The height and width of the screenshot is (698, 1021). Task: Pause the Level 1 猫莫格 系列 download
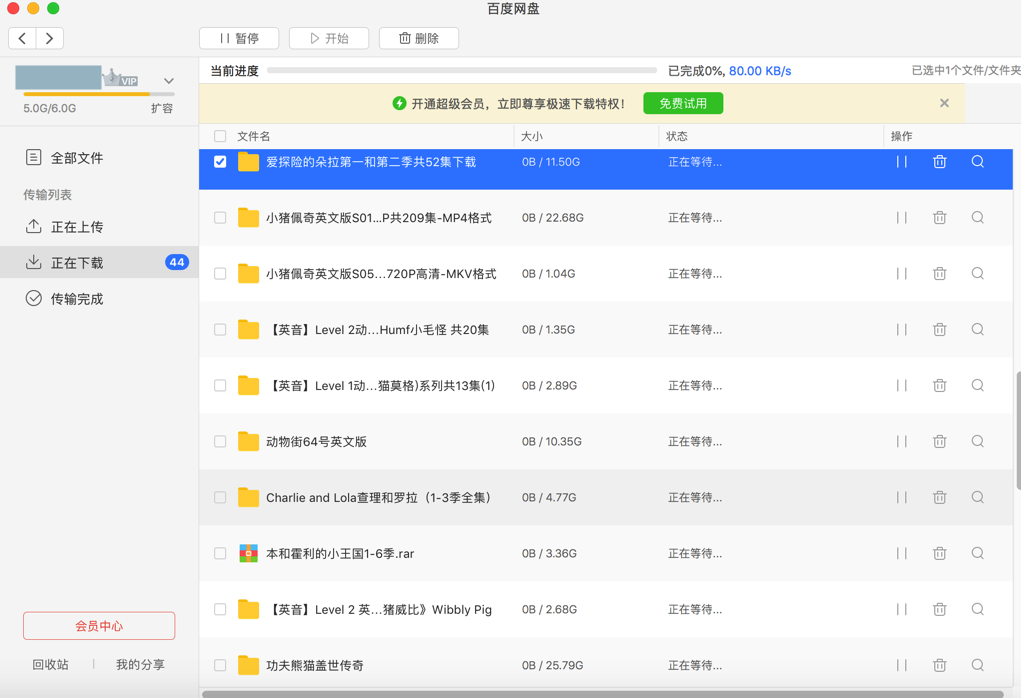point(901,385)
